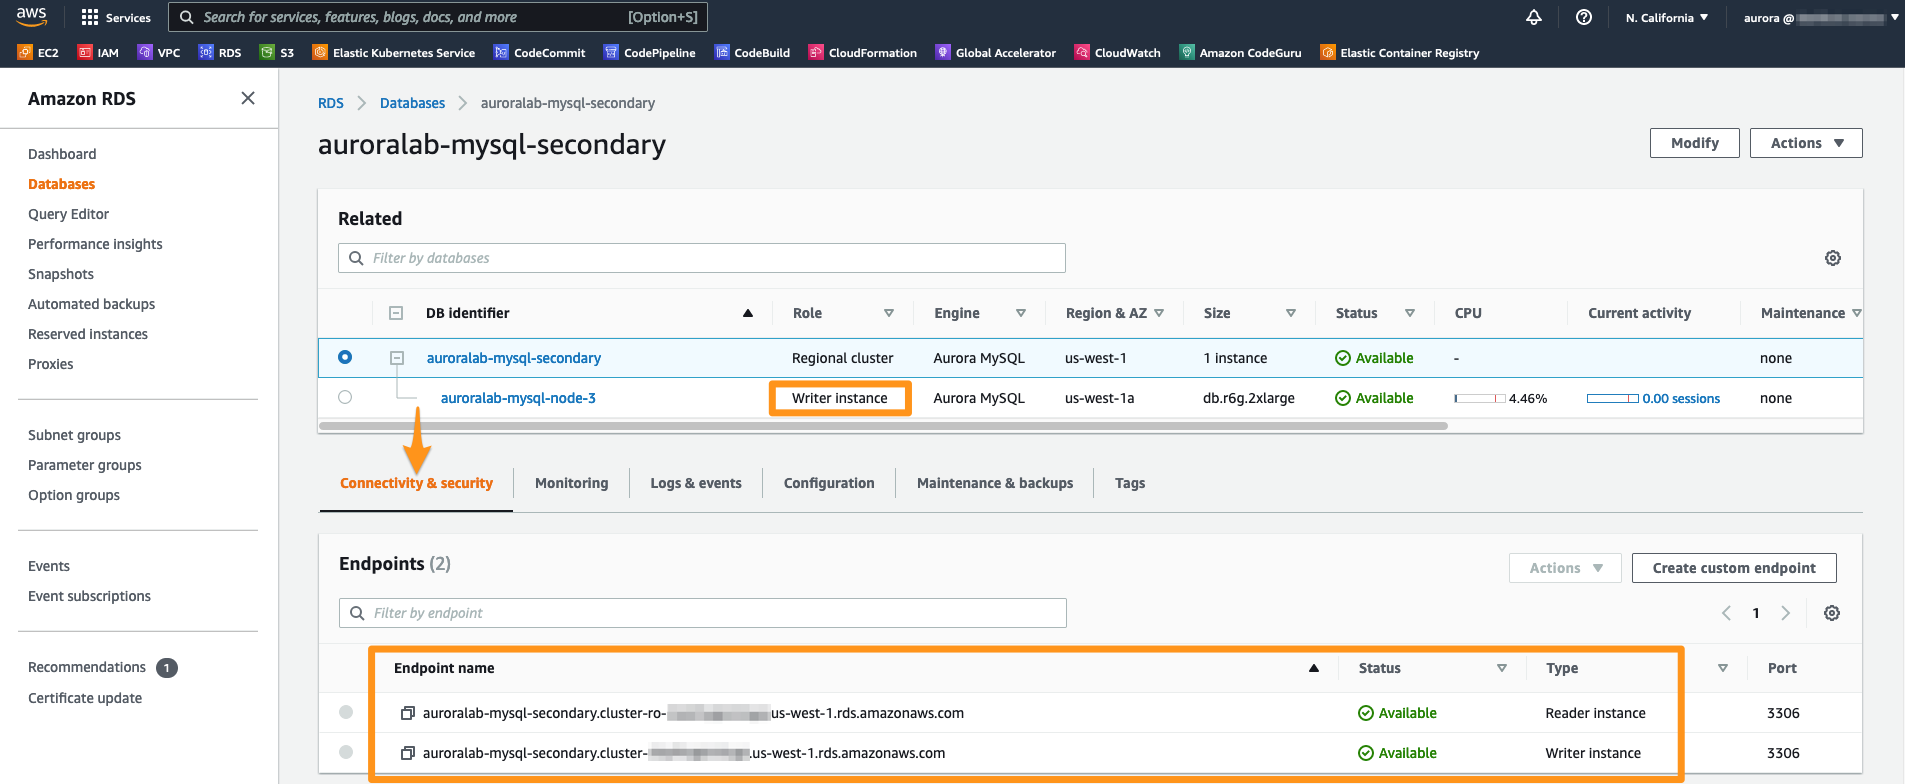This screenshot has width=1905, height=784.
Task: Switch to Logs & events tab
Action: [x=696, y=483]
